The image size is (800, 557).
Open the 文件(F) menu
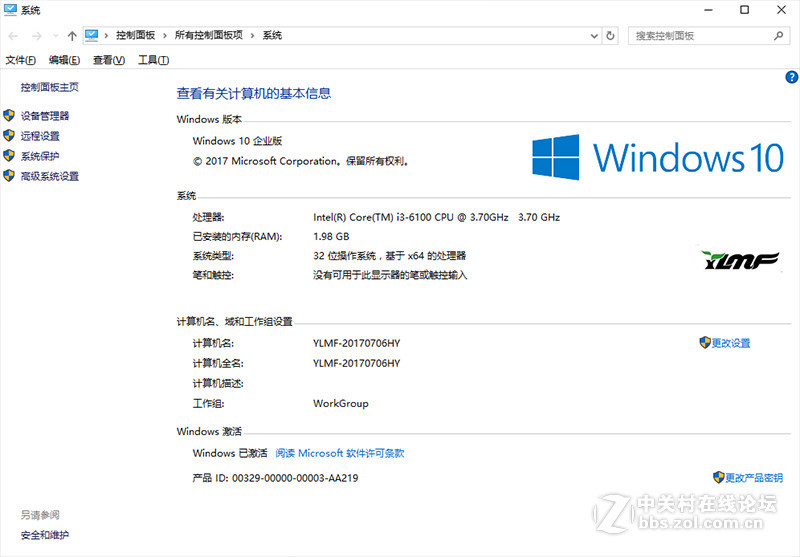[x=20, y=60]
